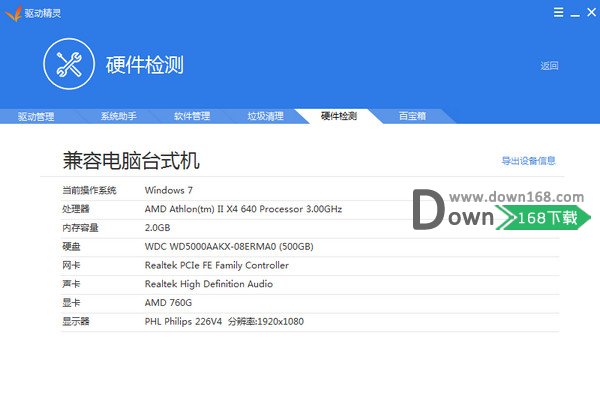600x420 pixels.
Task: Click the 兼容电脑台式机 heading
Action: coord(131,161)
